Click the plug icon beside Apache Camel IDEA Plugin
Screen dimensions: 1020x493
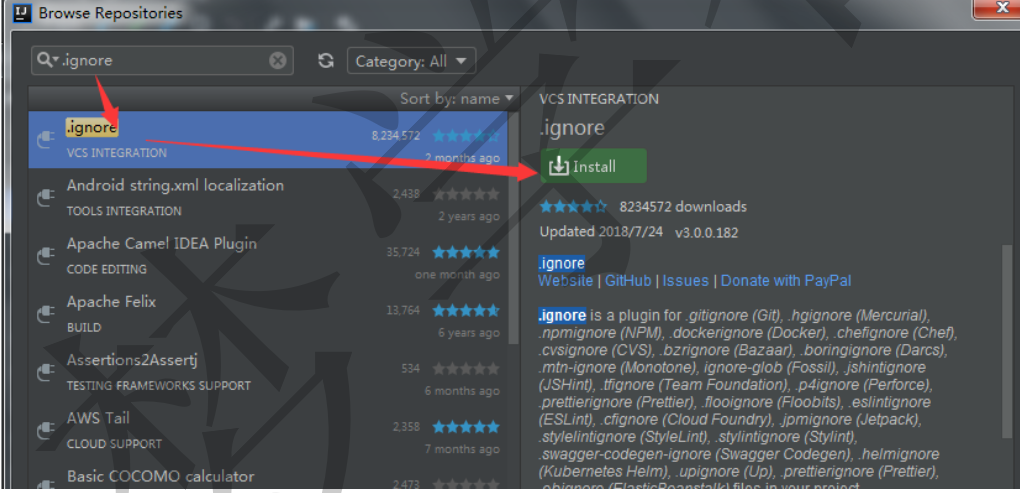(x=45, y=256)
